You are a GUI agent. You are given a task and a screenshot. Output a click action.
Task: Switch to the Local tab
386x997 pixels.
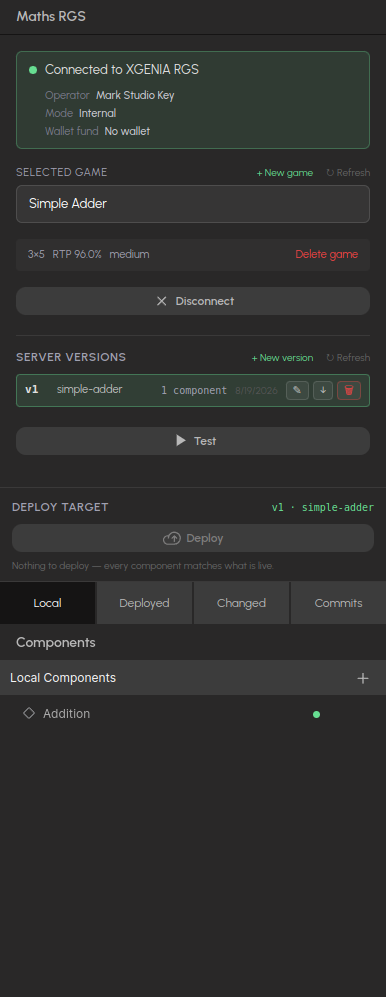[x=48, y=603]
